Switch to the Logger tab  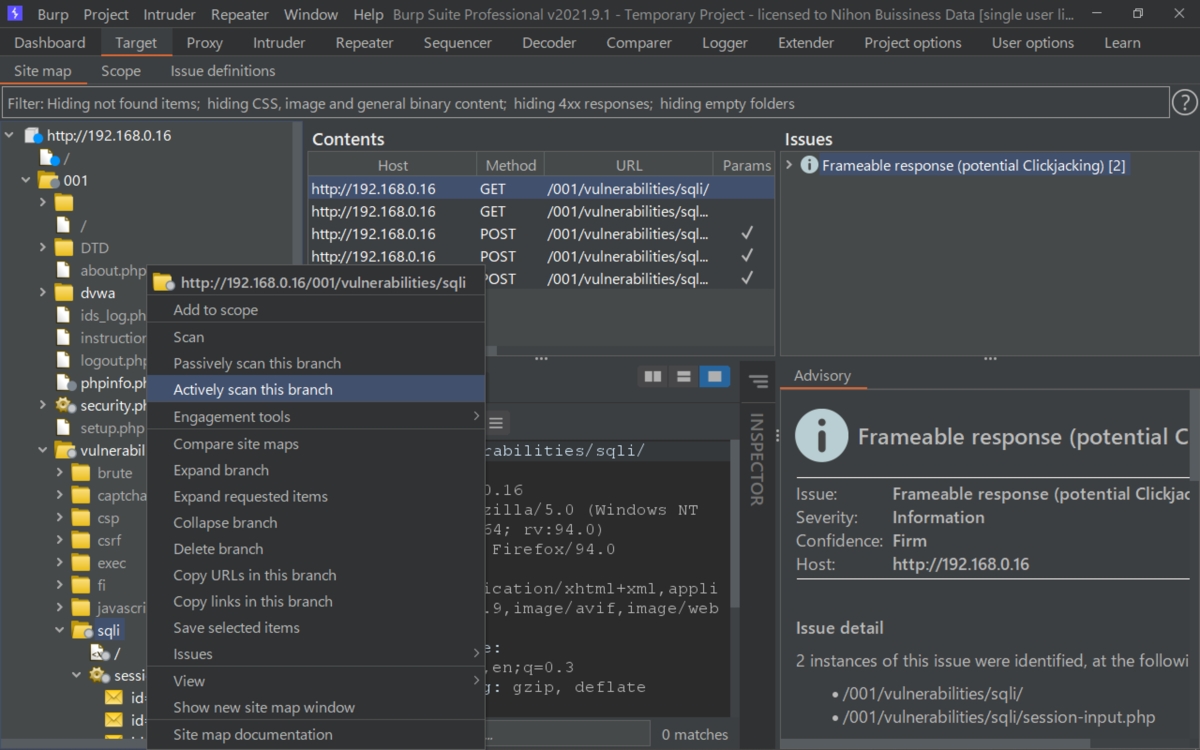725,43
